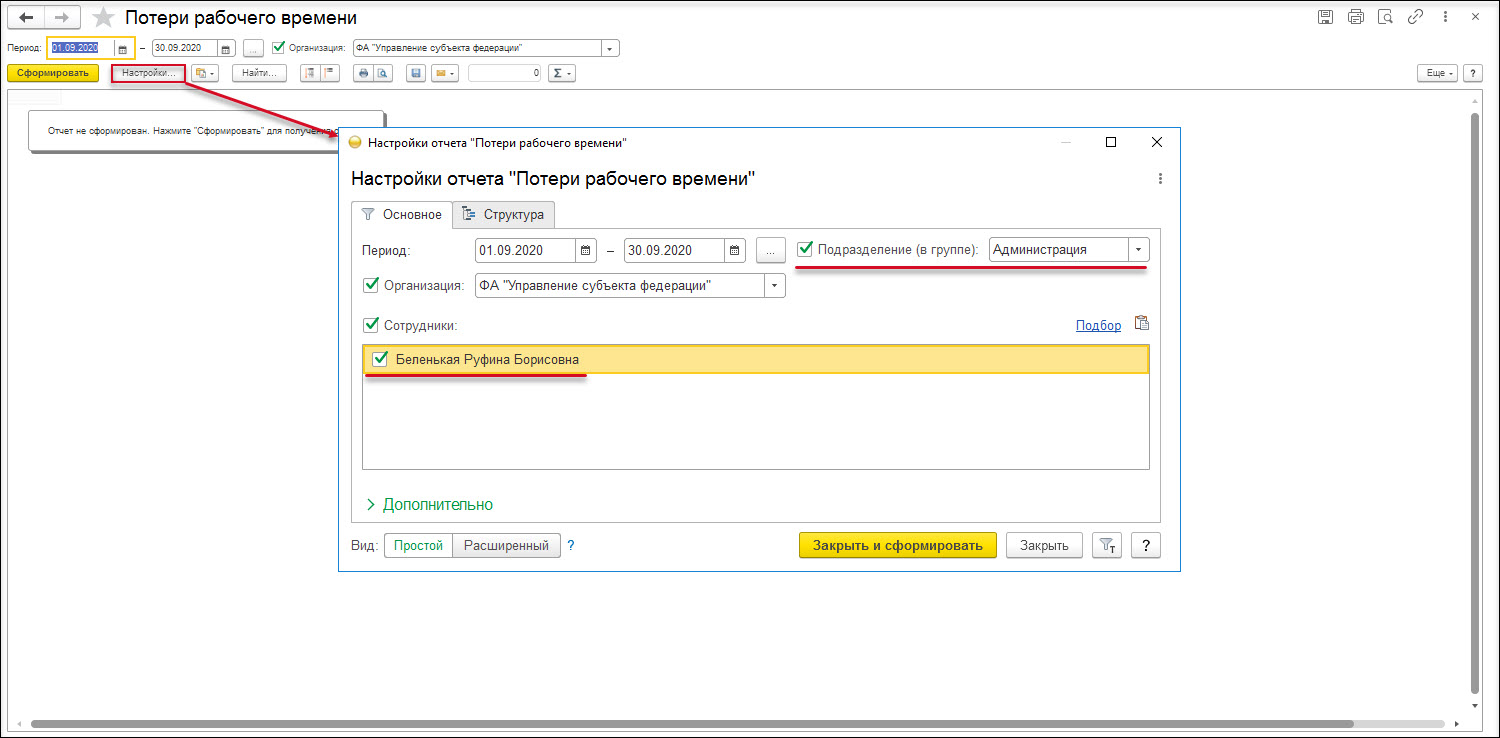
Task: Click the help '?' button in main toolbar
Action: pos(1472,73)
